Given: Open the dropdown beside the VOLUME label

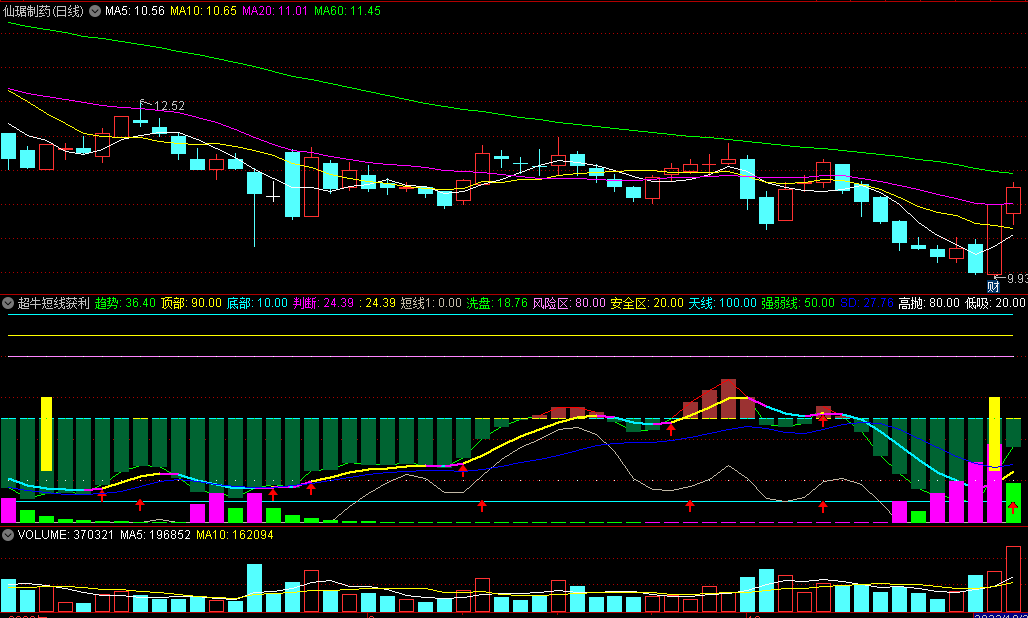Looking at the screenshot, I should tap(9, 535).
